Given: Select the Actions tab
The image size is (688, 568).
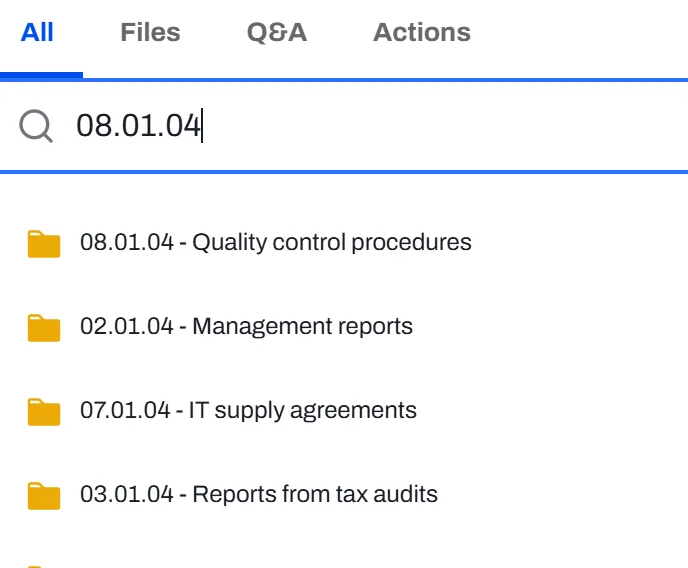Looking at the screenshot, I should (421, 33).
